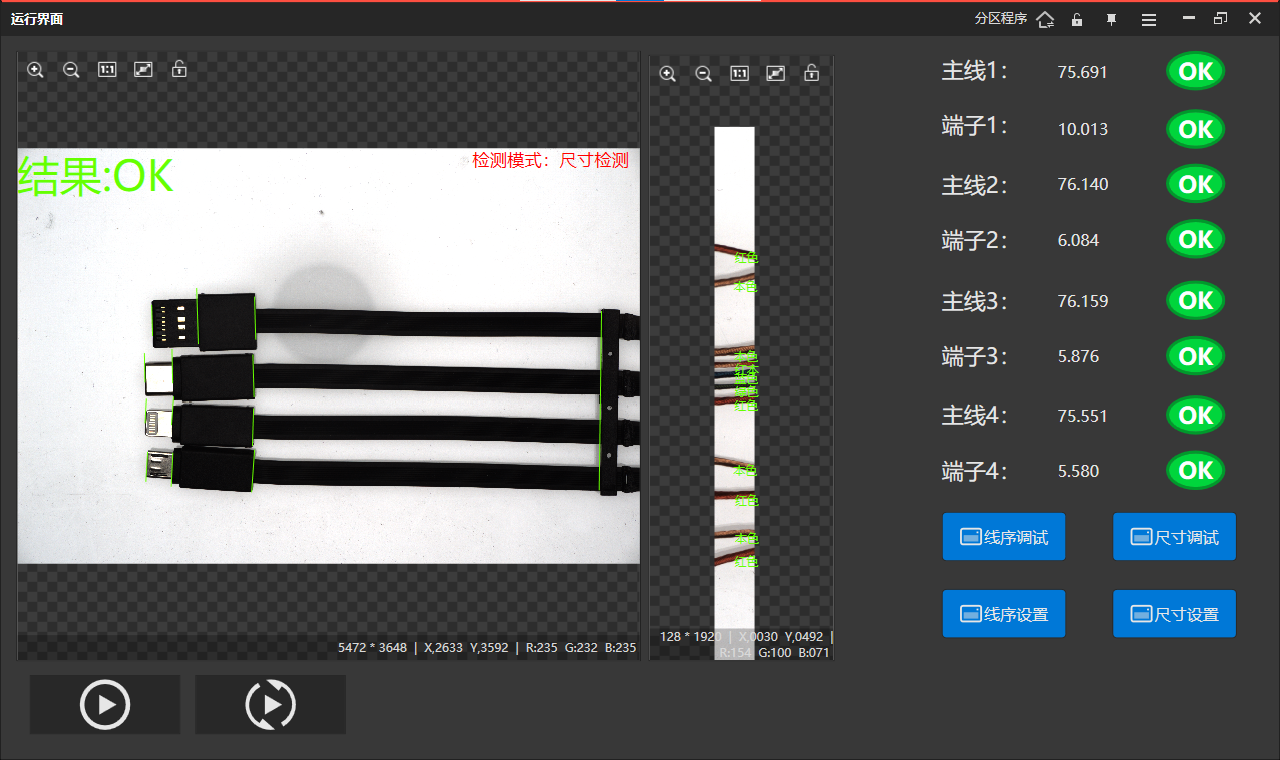Start continuous run with the loop-play button
Screen dimensions: 1280x760
pyautogui.click(x=270, y=704)
